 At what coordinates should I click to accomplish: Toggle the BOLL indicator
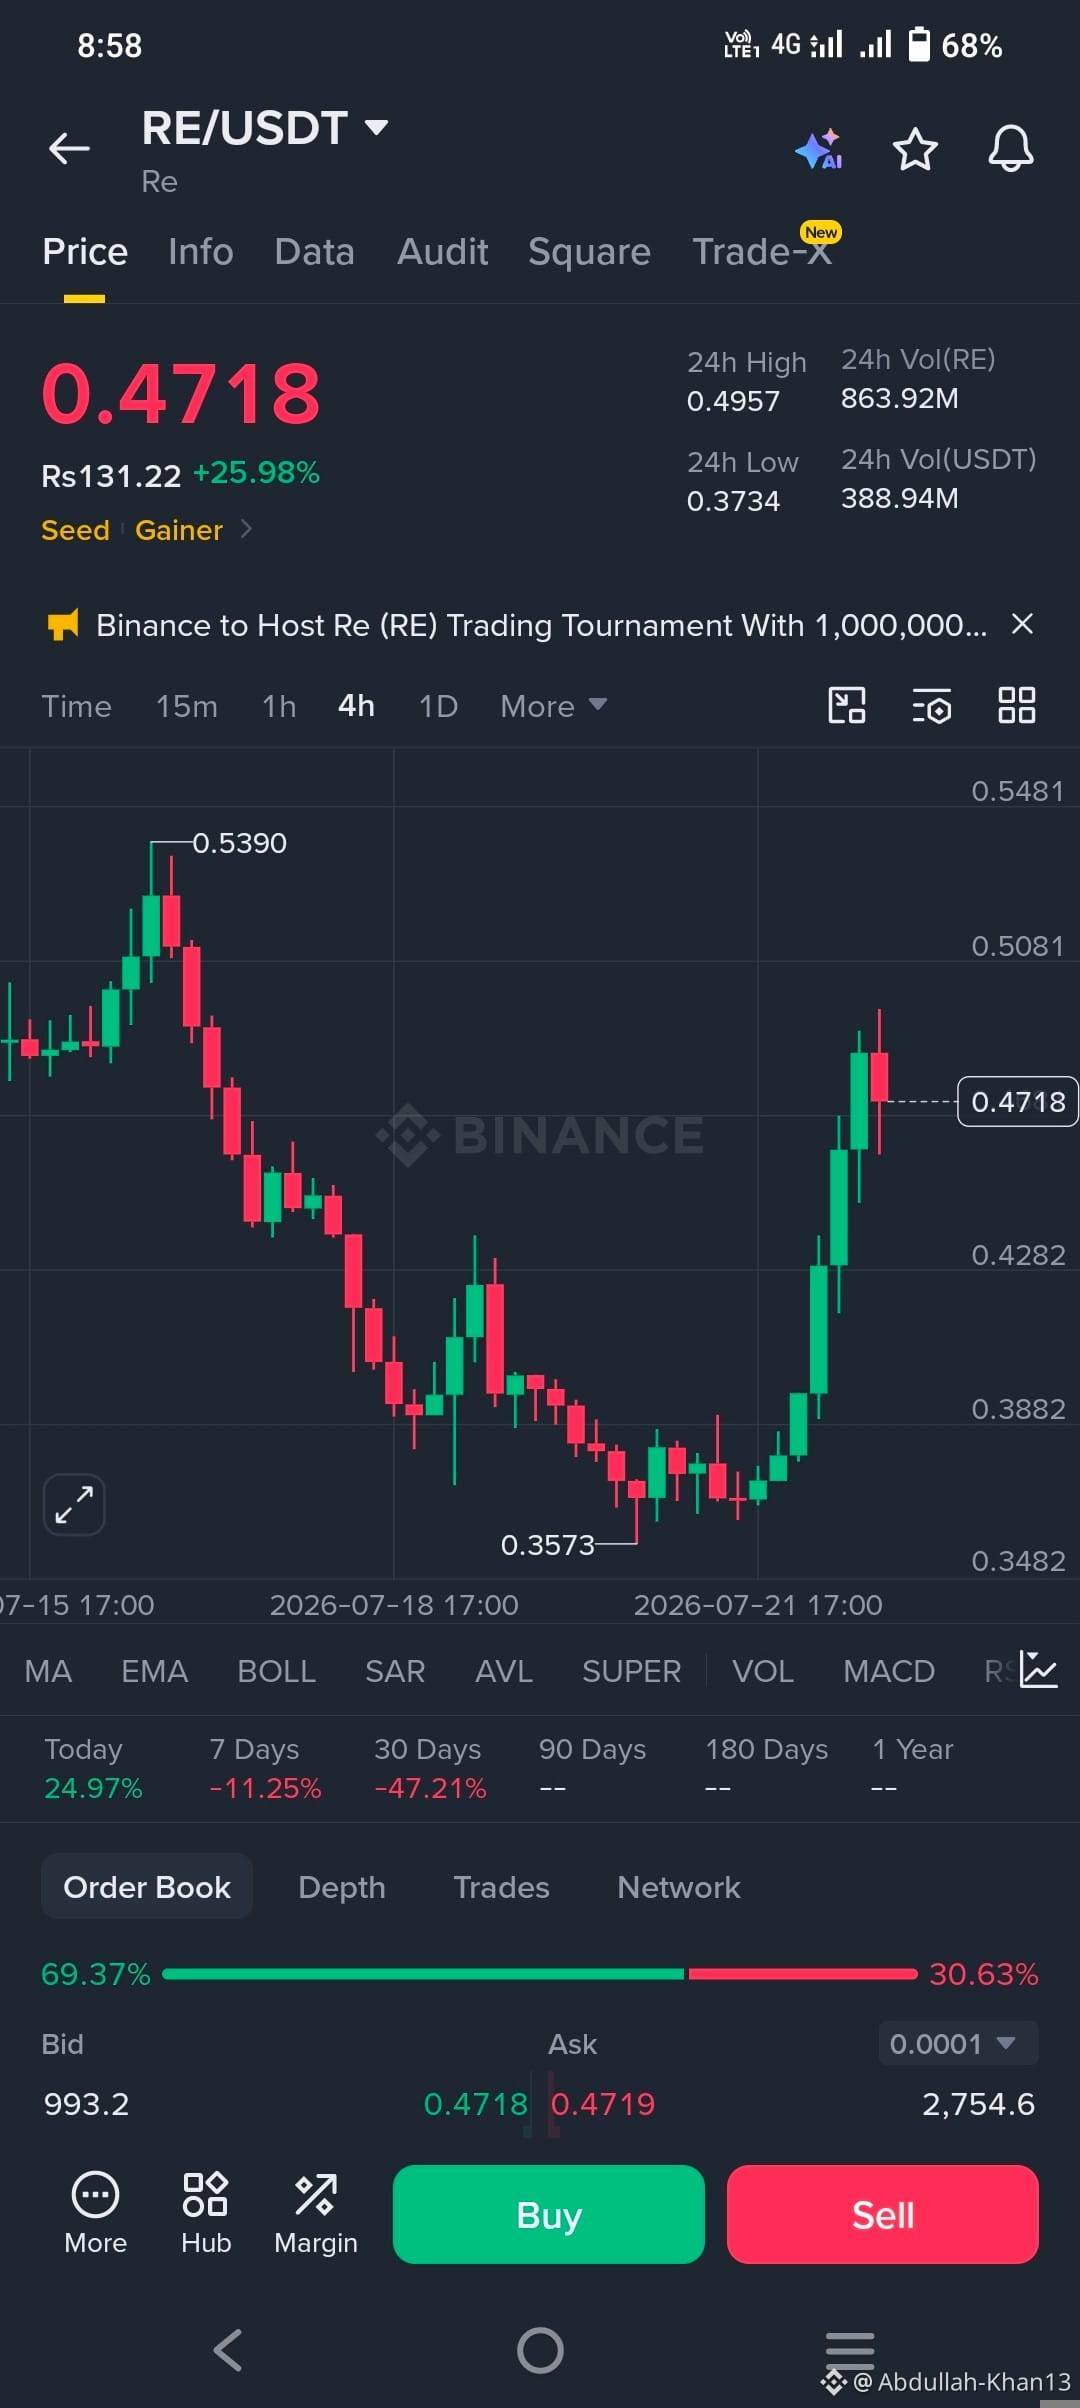276,1670
